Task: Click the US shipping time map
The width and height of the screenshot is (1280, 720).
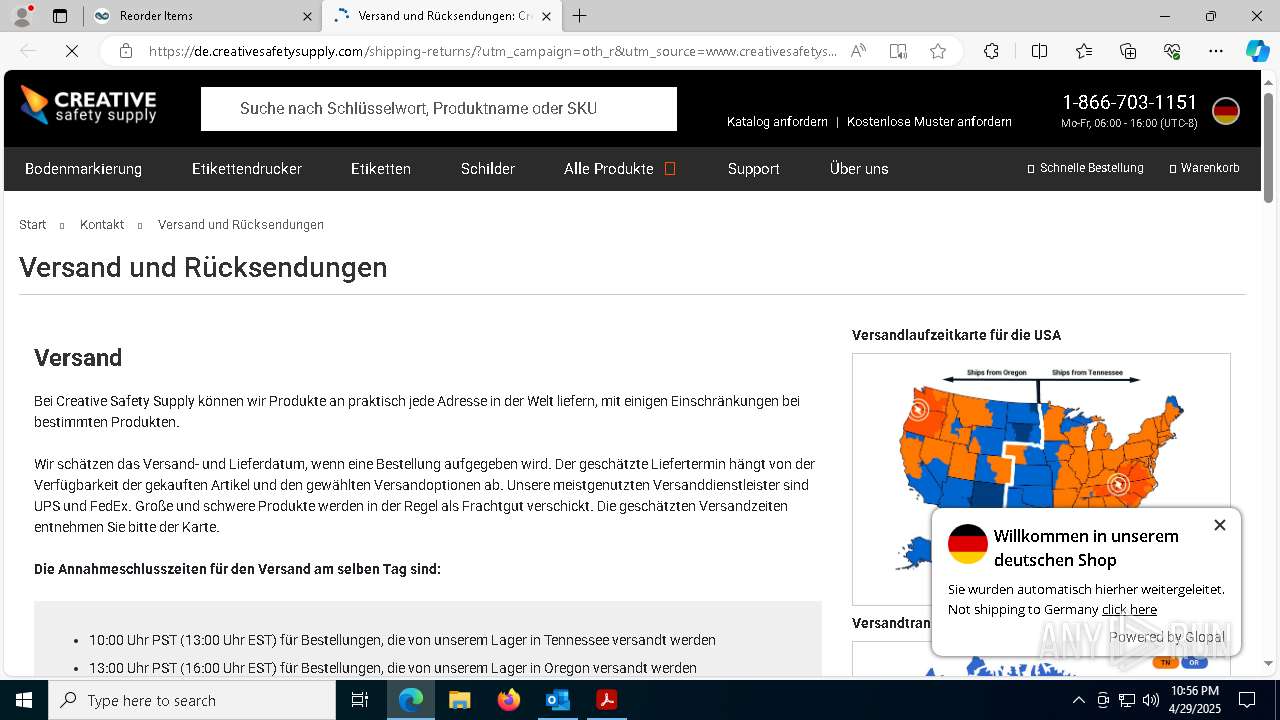Action: (1041, 479)
